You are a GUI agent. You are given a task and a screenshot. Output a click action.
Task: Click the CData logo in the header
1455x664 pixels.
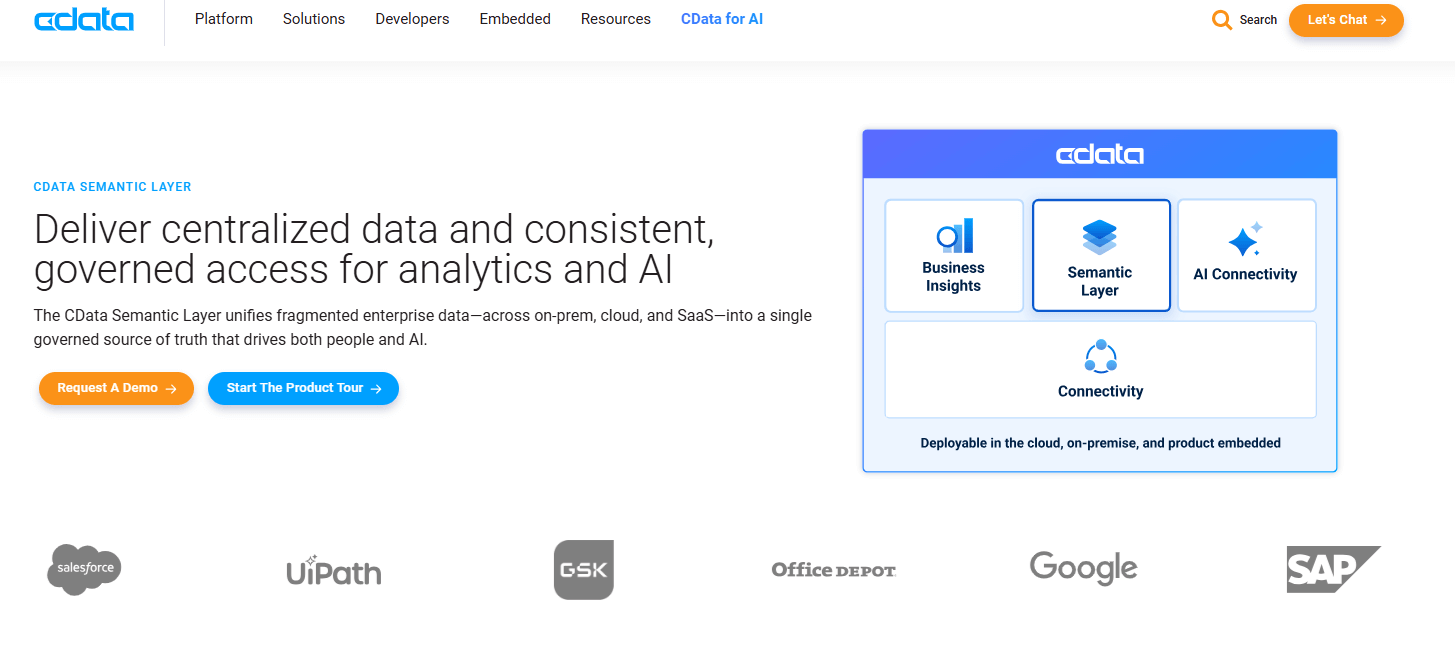click(84, 18)
